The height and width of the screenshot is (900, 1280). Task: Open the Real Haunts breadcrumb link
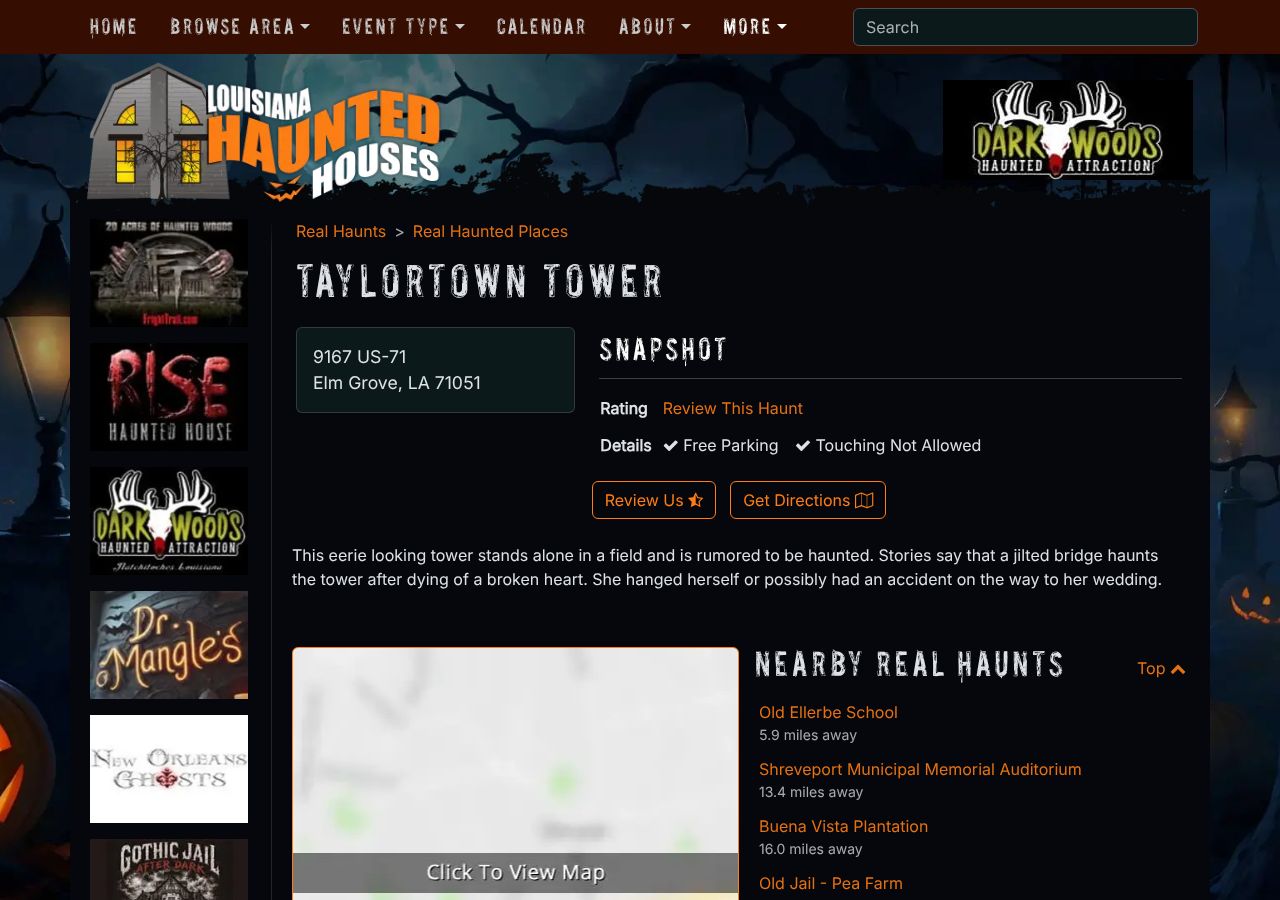pyautogui.click(x=341, y=231)
